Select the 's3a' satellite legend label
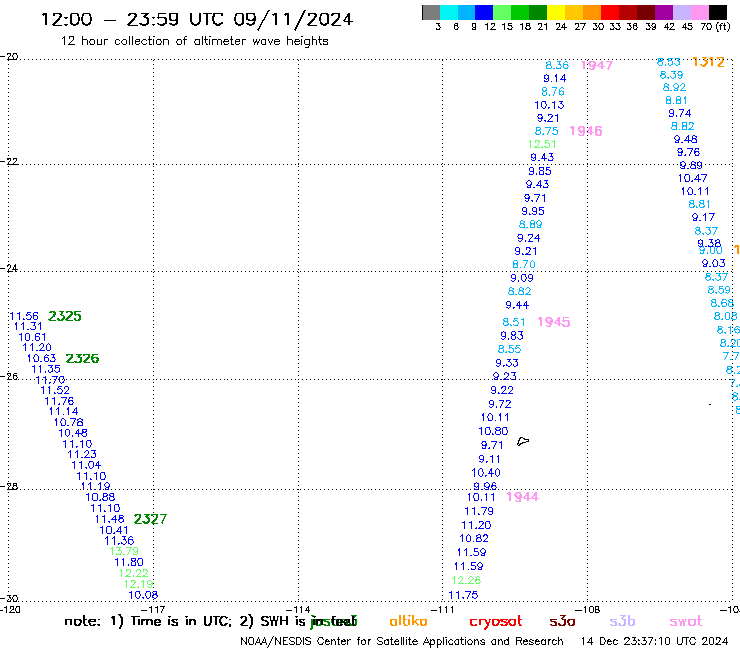 tap(562, 622)
